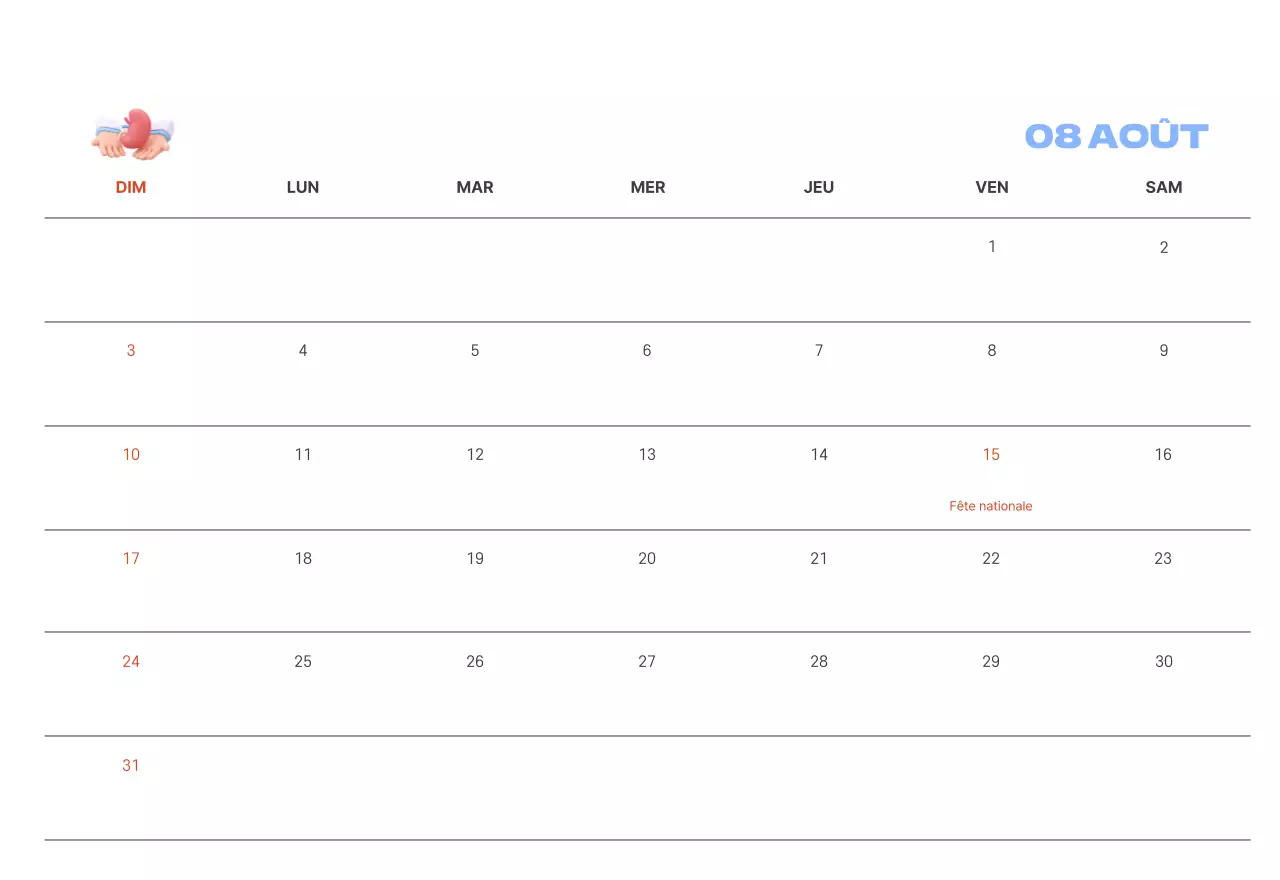1280x880 pixels.
Task: Select Sunday the 17th
Action: point(131,559)
